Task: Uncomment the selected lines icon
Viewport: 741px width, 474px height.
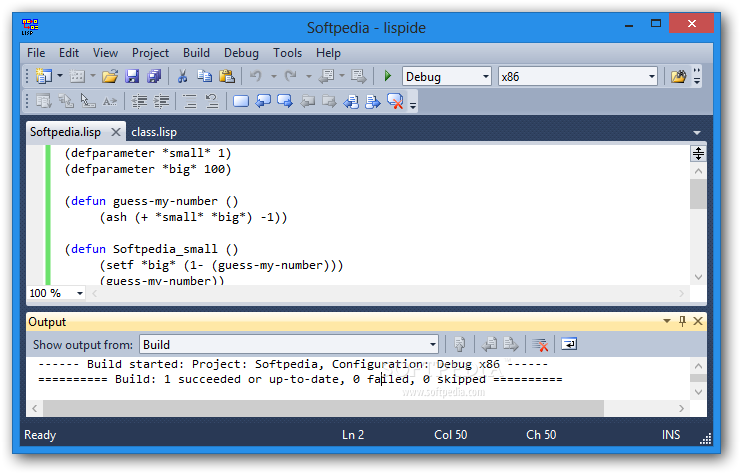Action: (212, 101)
